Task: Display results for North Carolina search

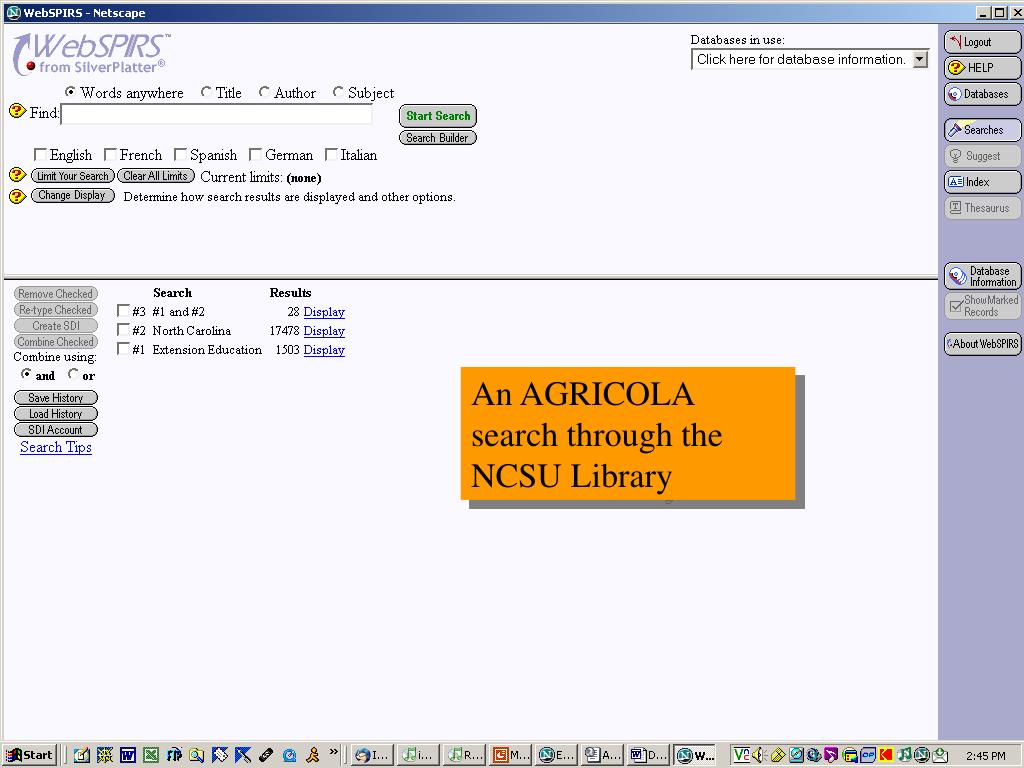Action: (x=324, y=330)
